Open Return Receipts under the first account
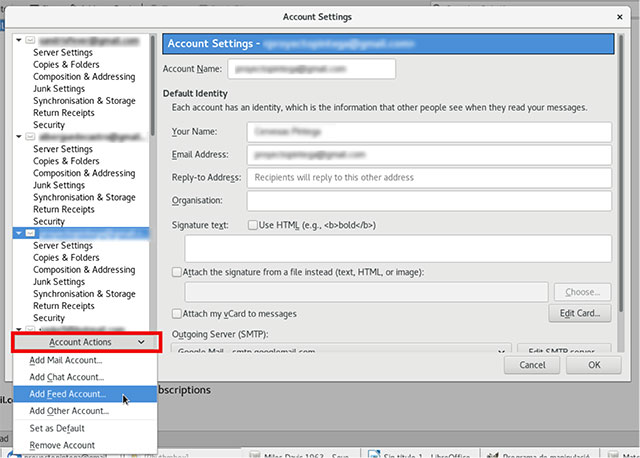The width and height of the screenshot is (640, 458). click(x=64, y=113)
